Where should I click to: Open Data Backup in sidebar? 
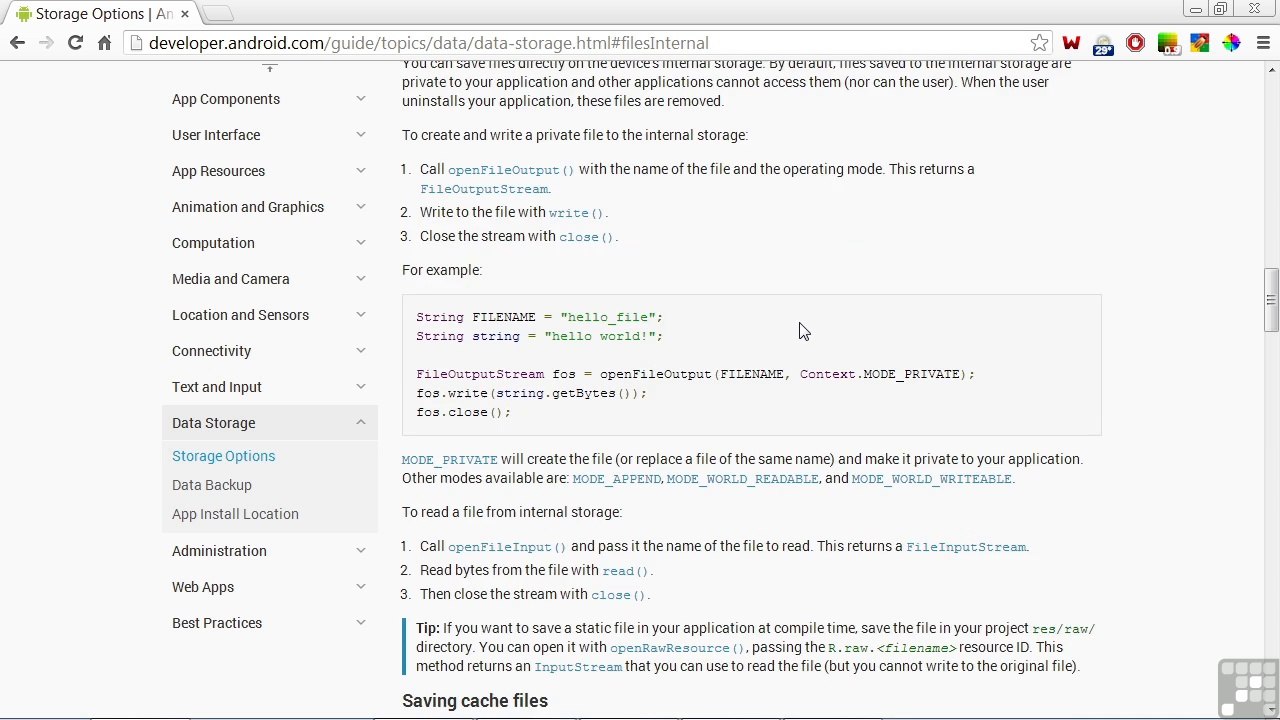[x=212, y=485]
